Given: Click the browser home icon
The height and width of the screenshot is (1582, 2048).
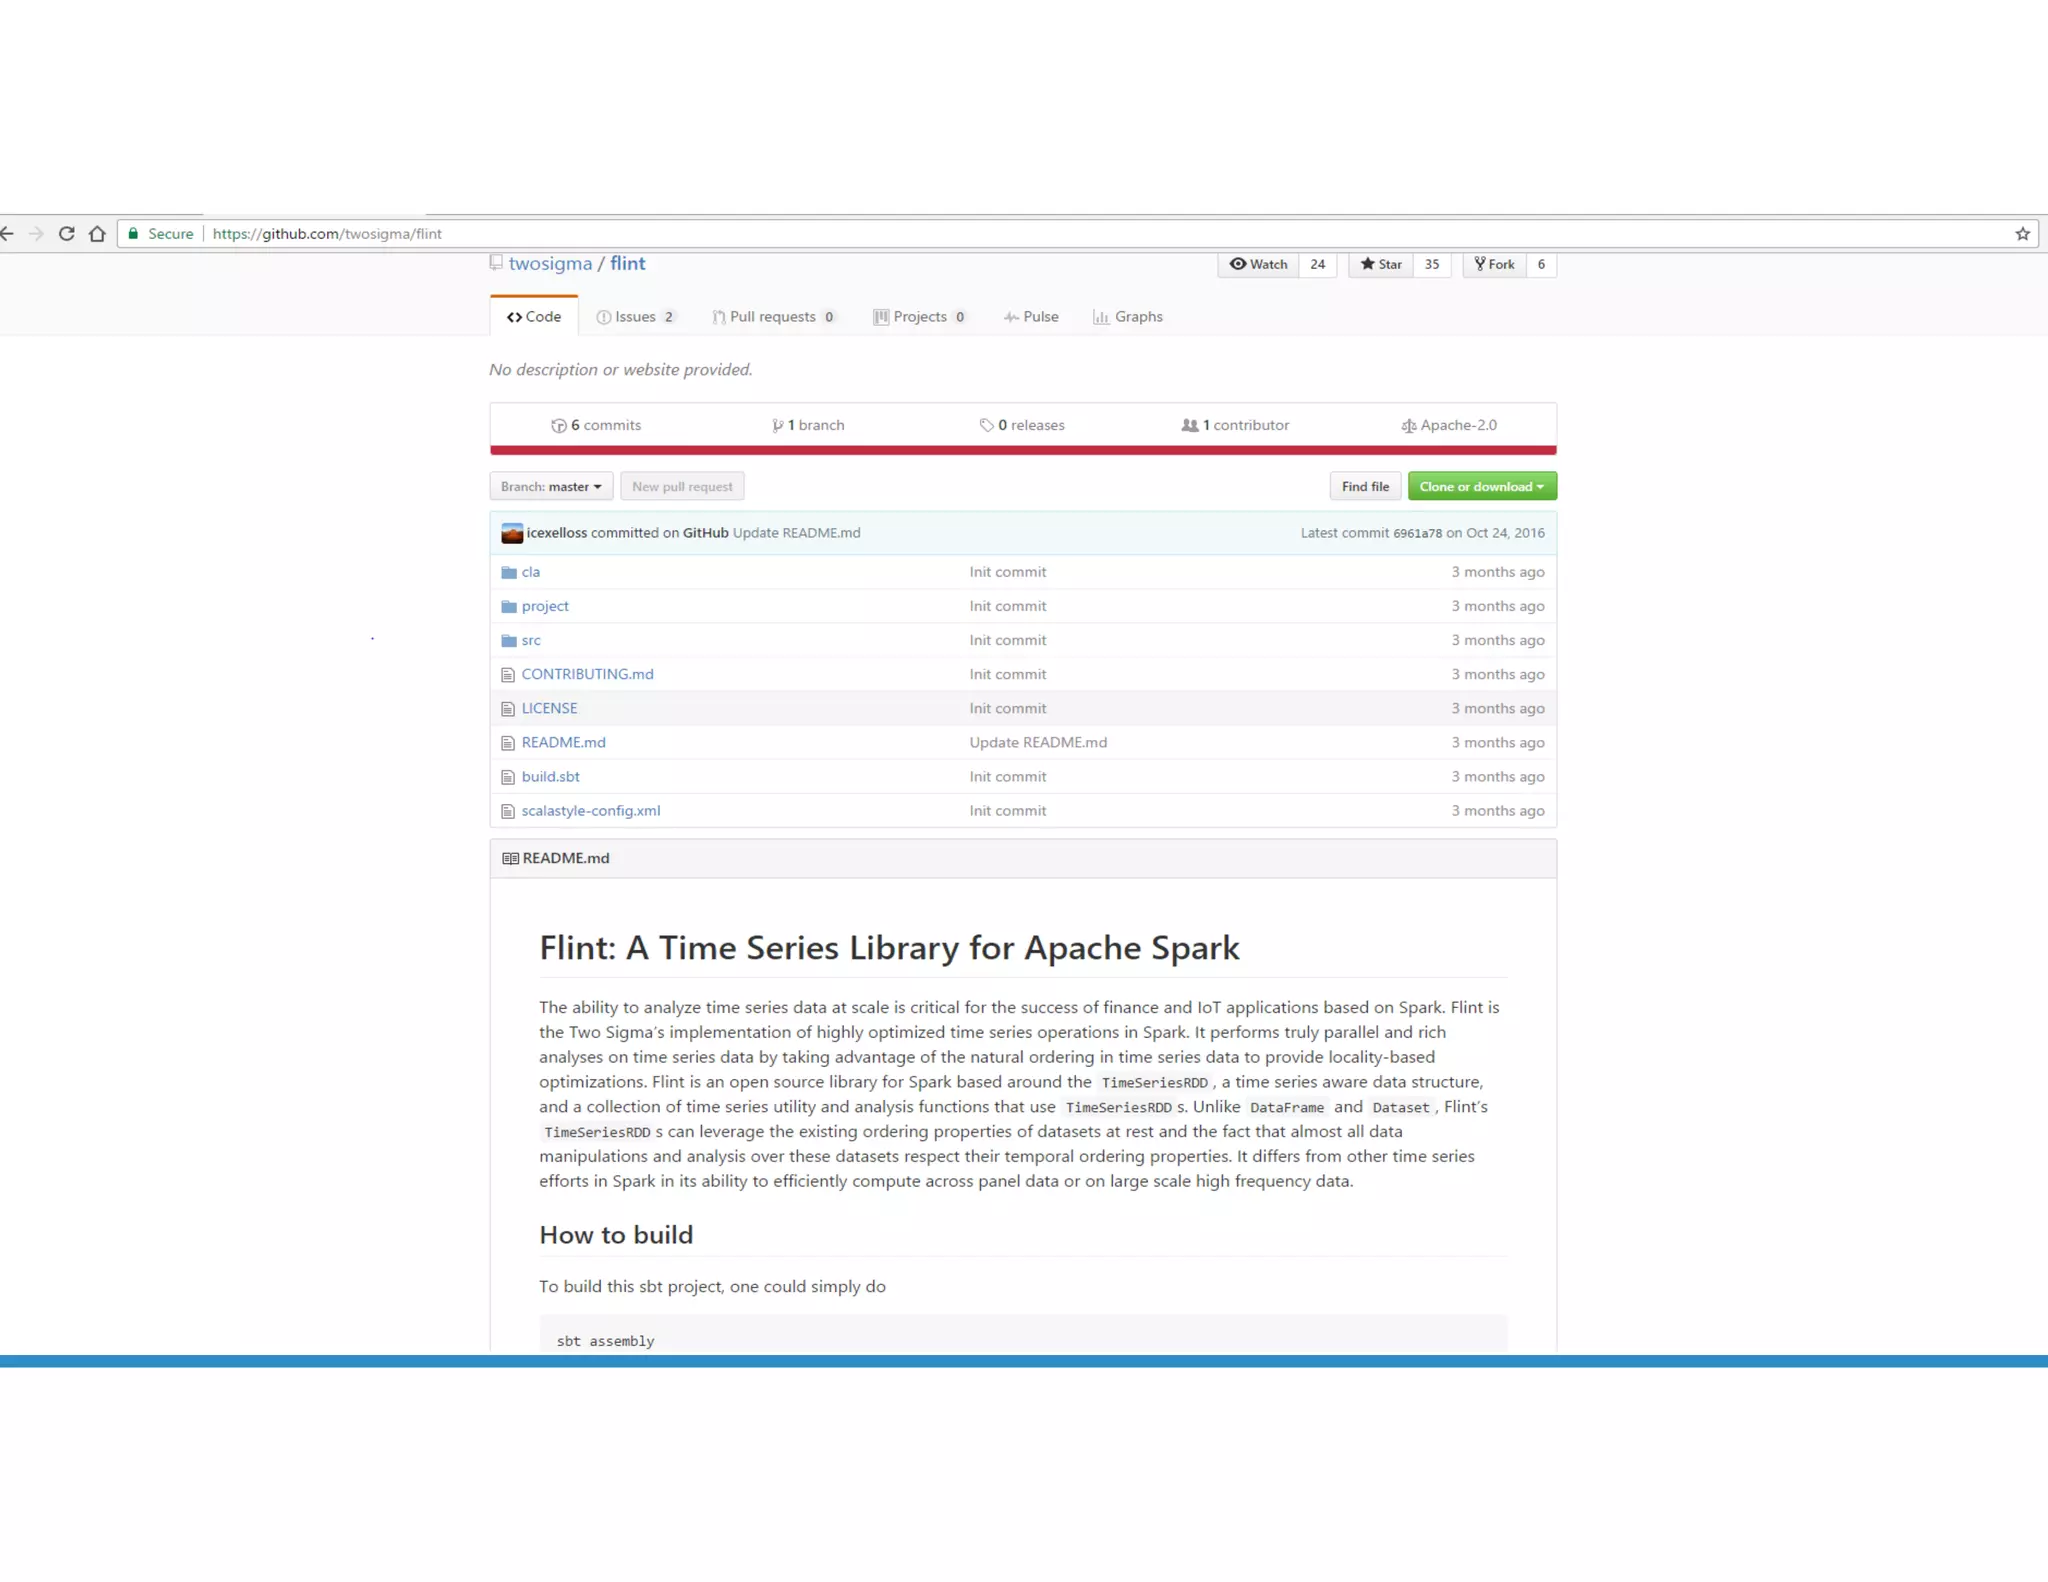Looking at the screenshot, I should (x=97, y=234).
